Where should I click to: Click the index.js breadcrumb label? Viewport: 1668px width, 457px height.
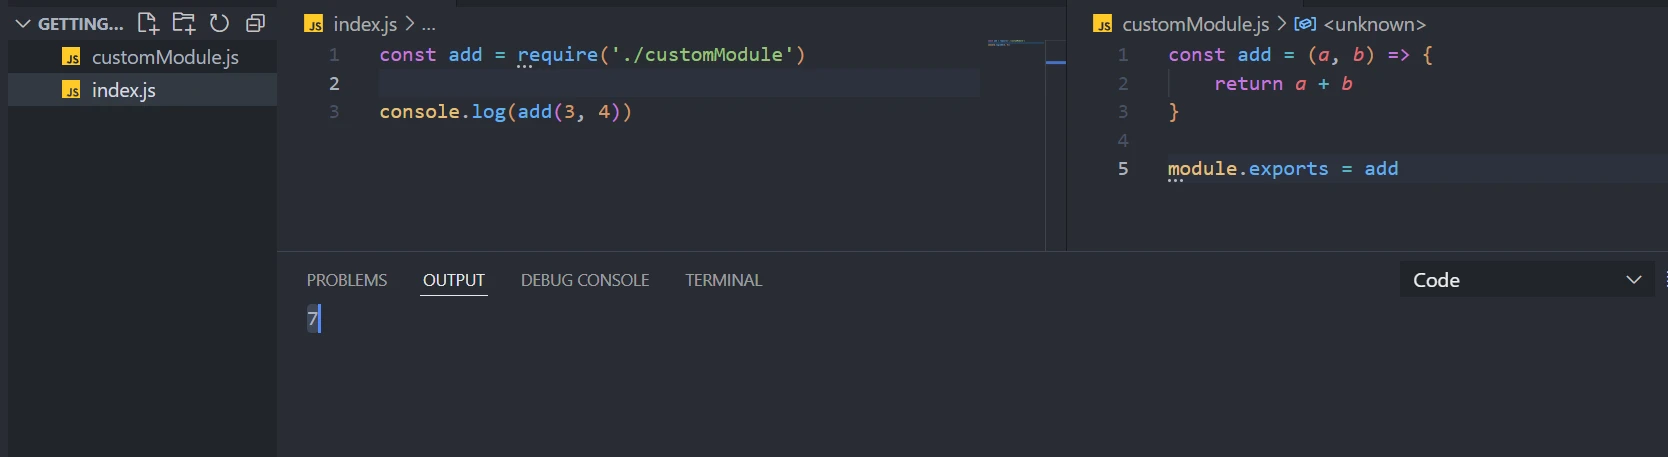[x=365, y=24]
